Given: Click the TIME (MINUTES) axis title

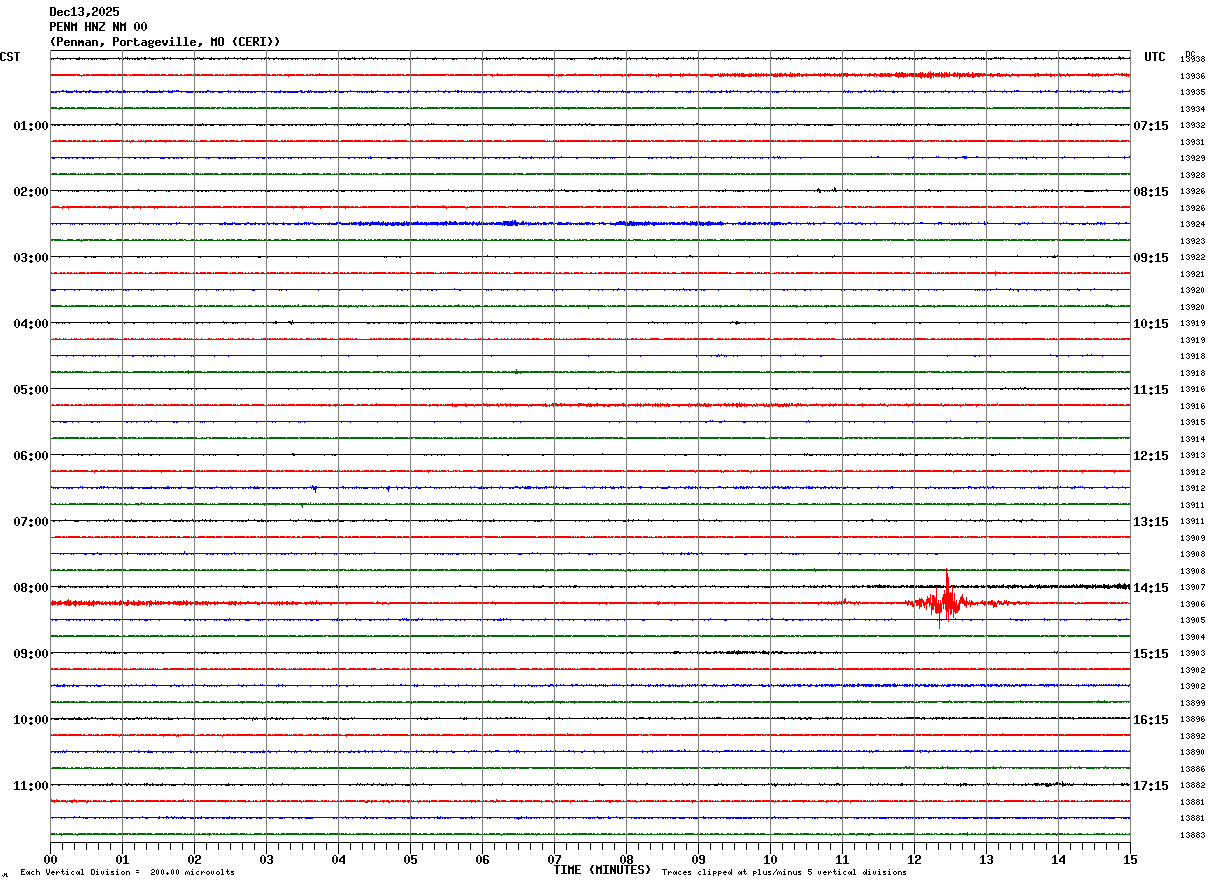Looking at the screenshot, I should point(602,870).
